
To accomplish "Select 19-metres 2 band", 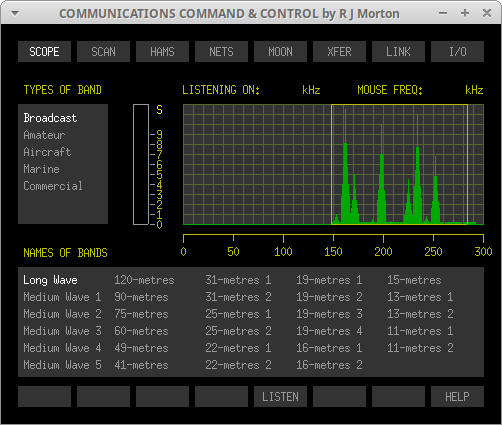I will click(329, 297).
